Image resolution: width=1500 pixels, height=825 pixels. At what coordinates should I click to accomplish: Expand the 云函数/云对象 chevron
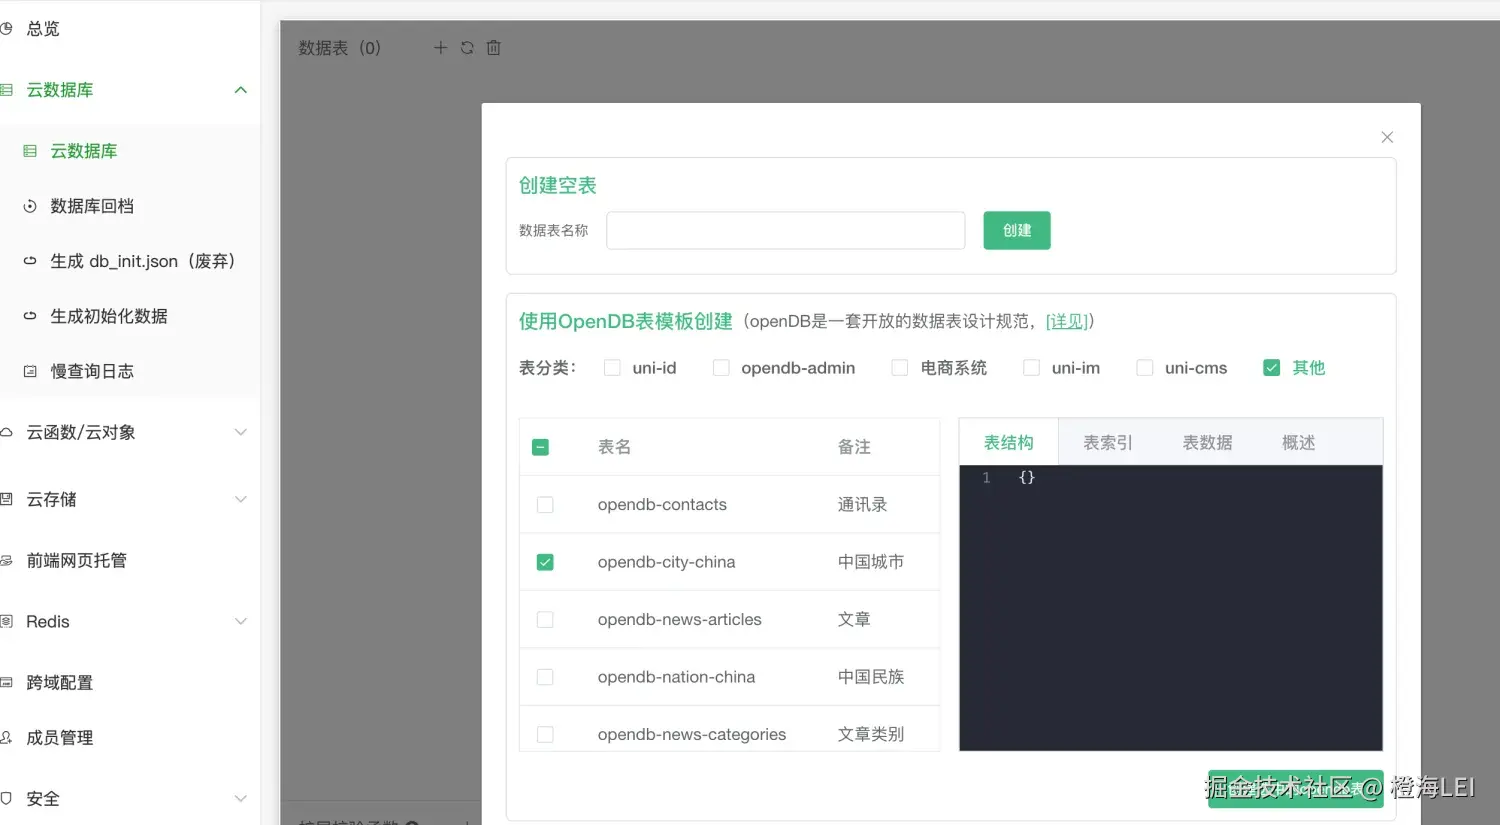tap(240, 432)
